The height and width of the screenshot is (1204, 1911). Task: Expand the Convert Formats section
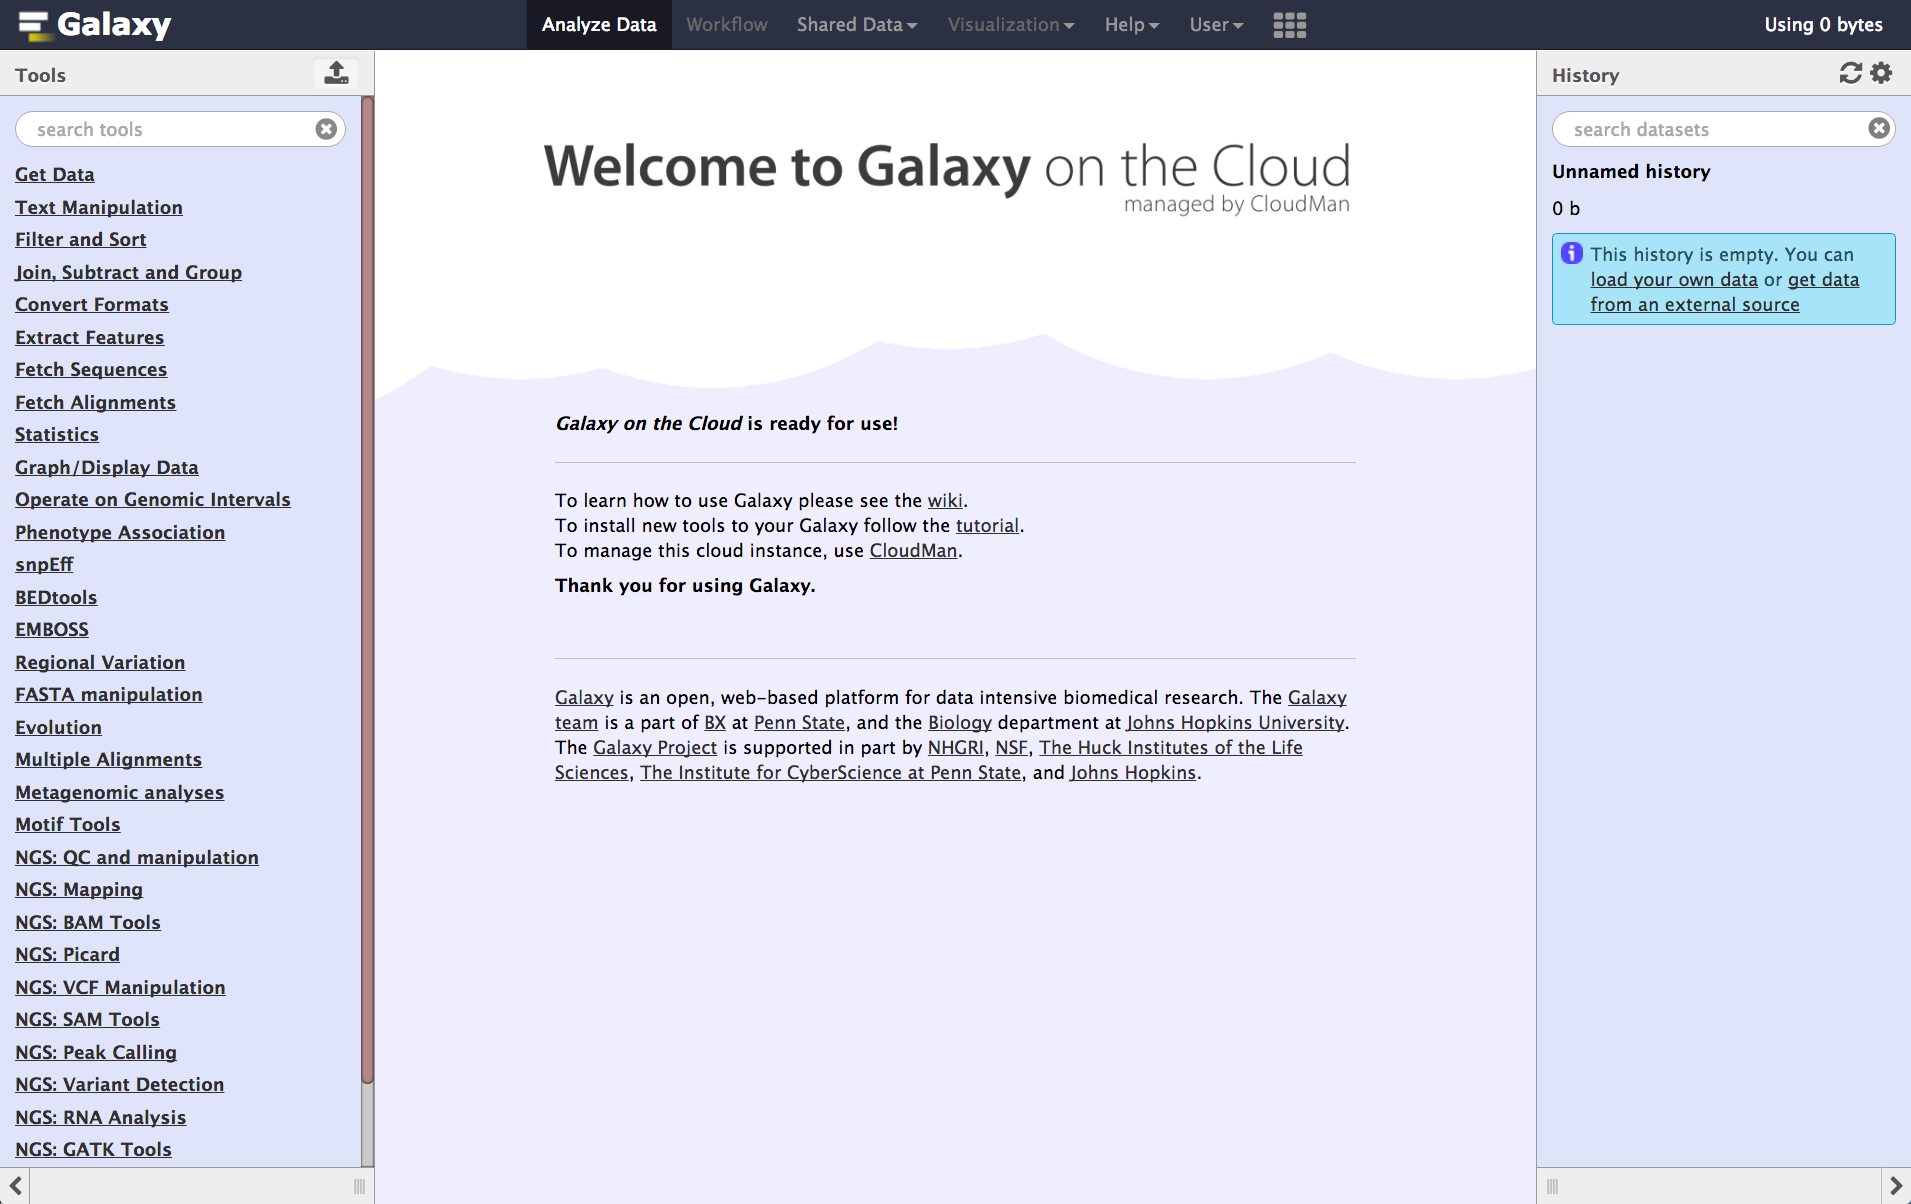(92, 304)
